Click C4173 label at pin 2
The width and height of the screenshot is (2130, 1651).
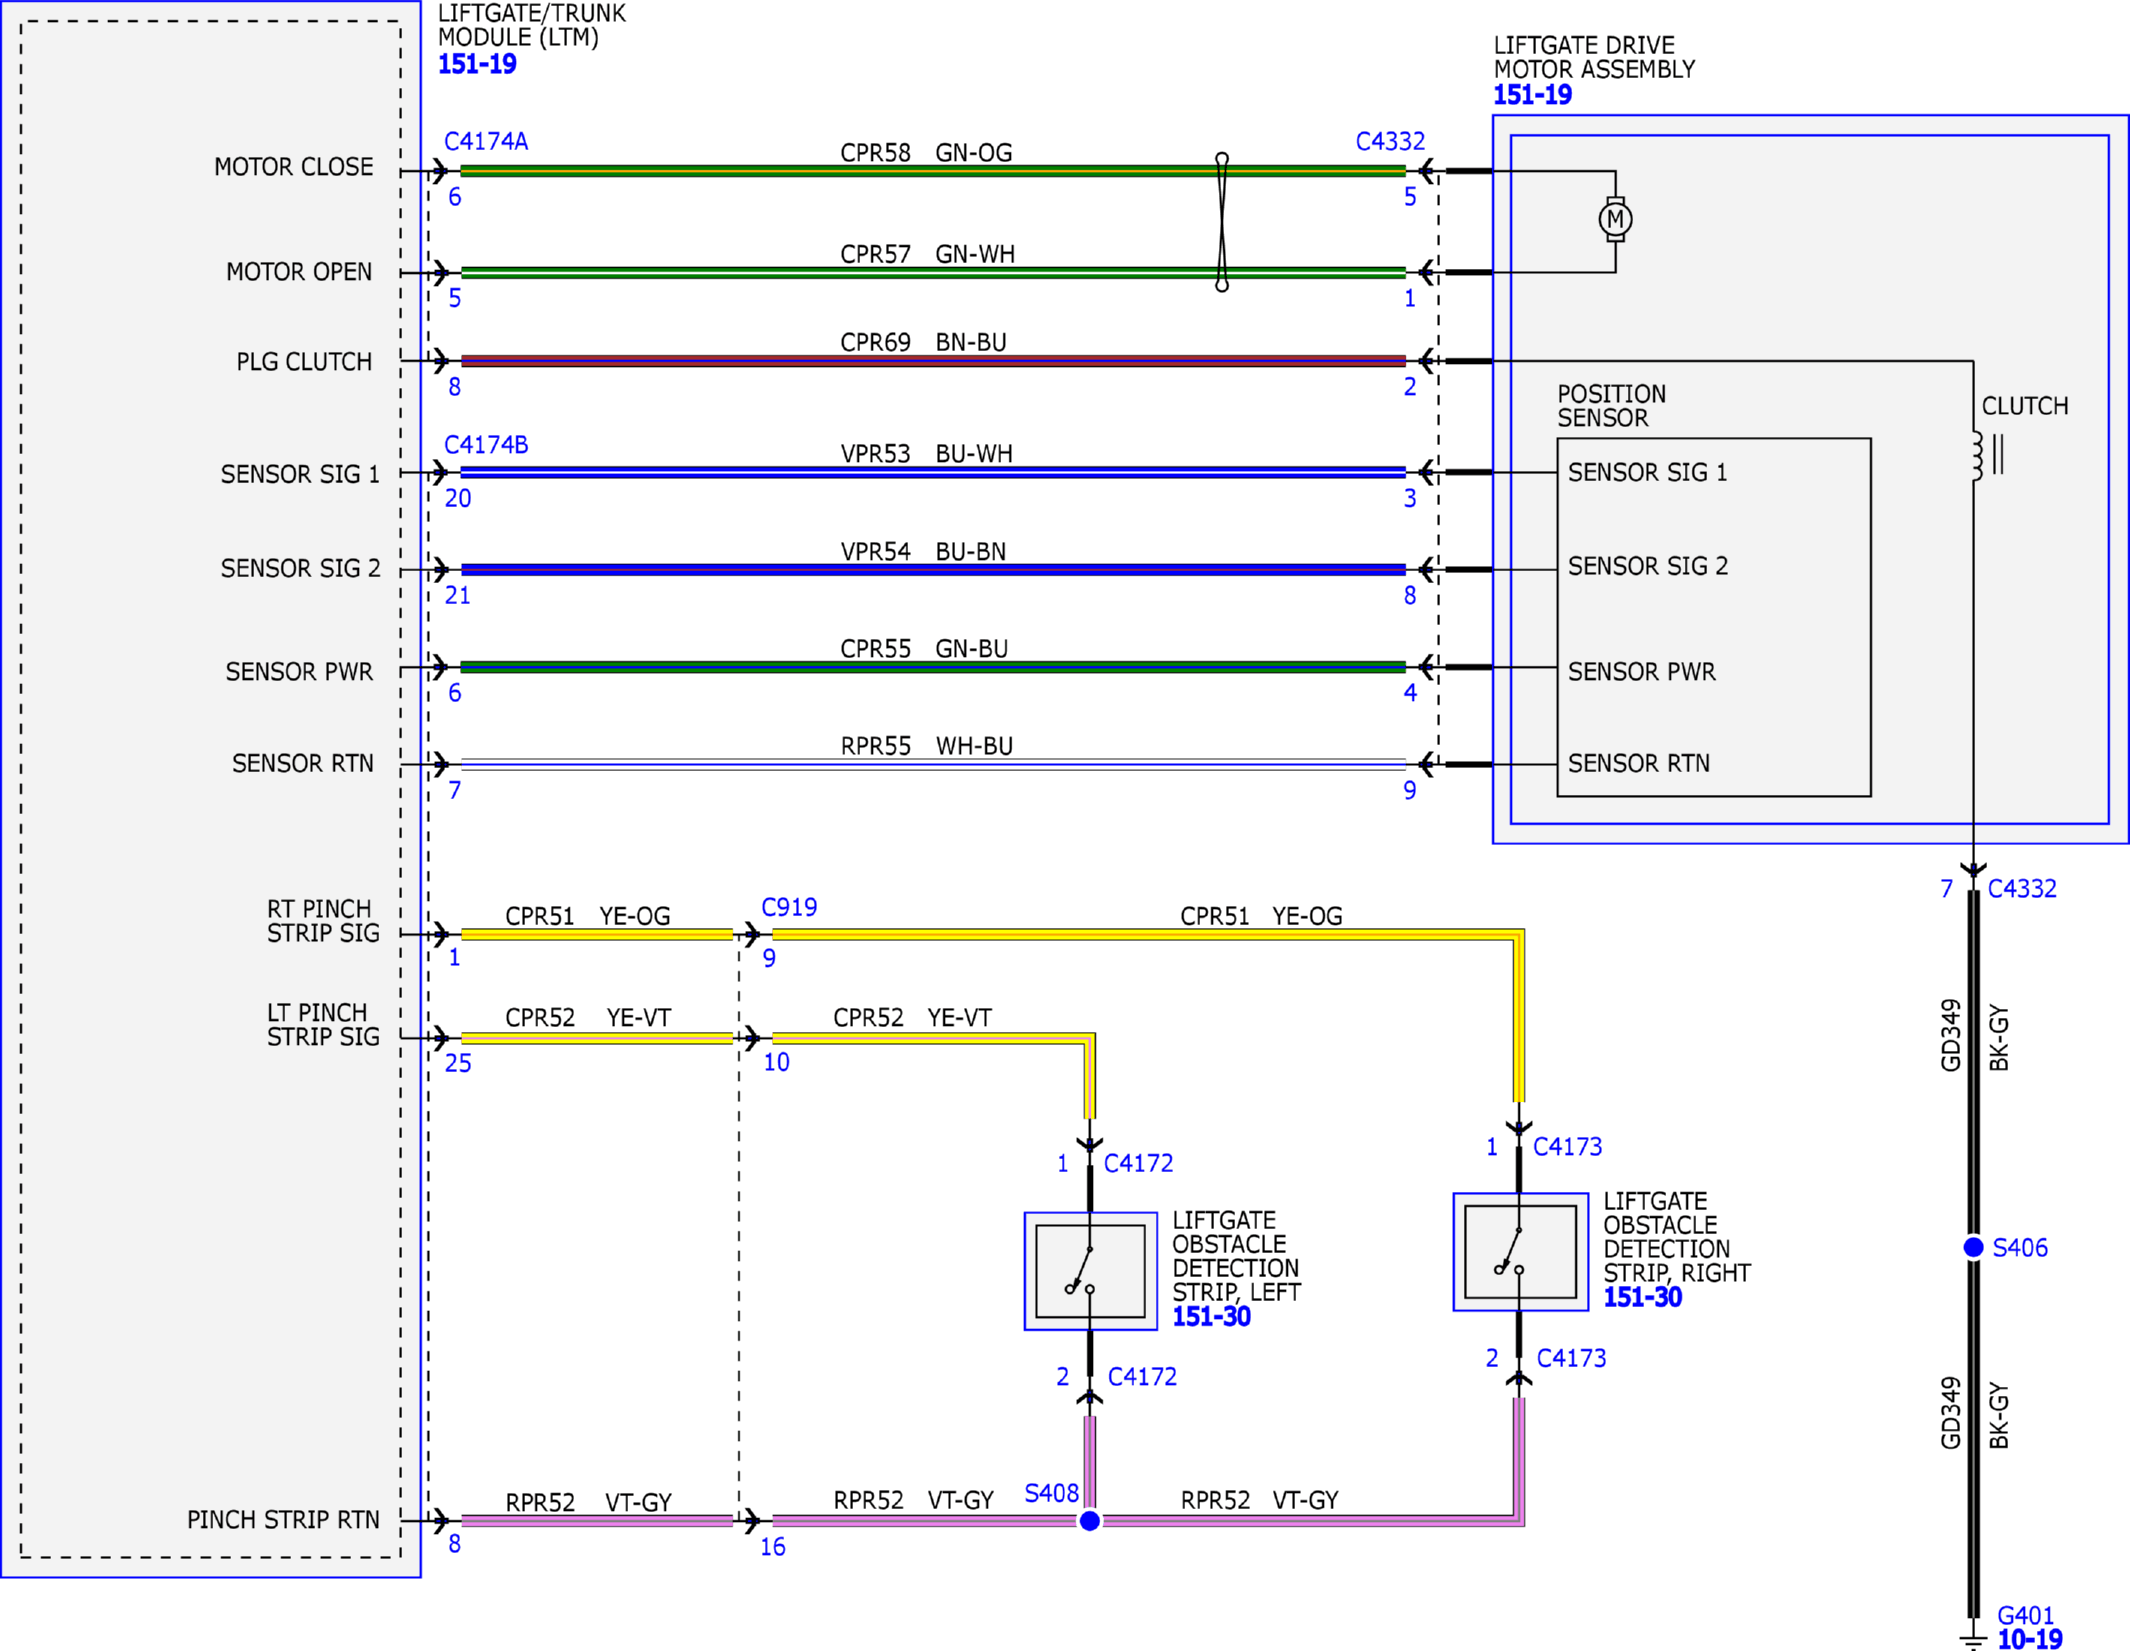[x=1571, y=1359]
